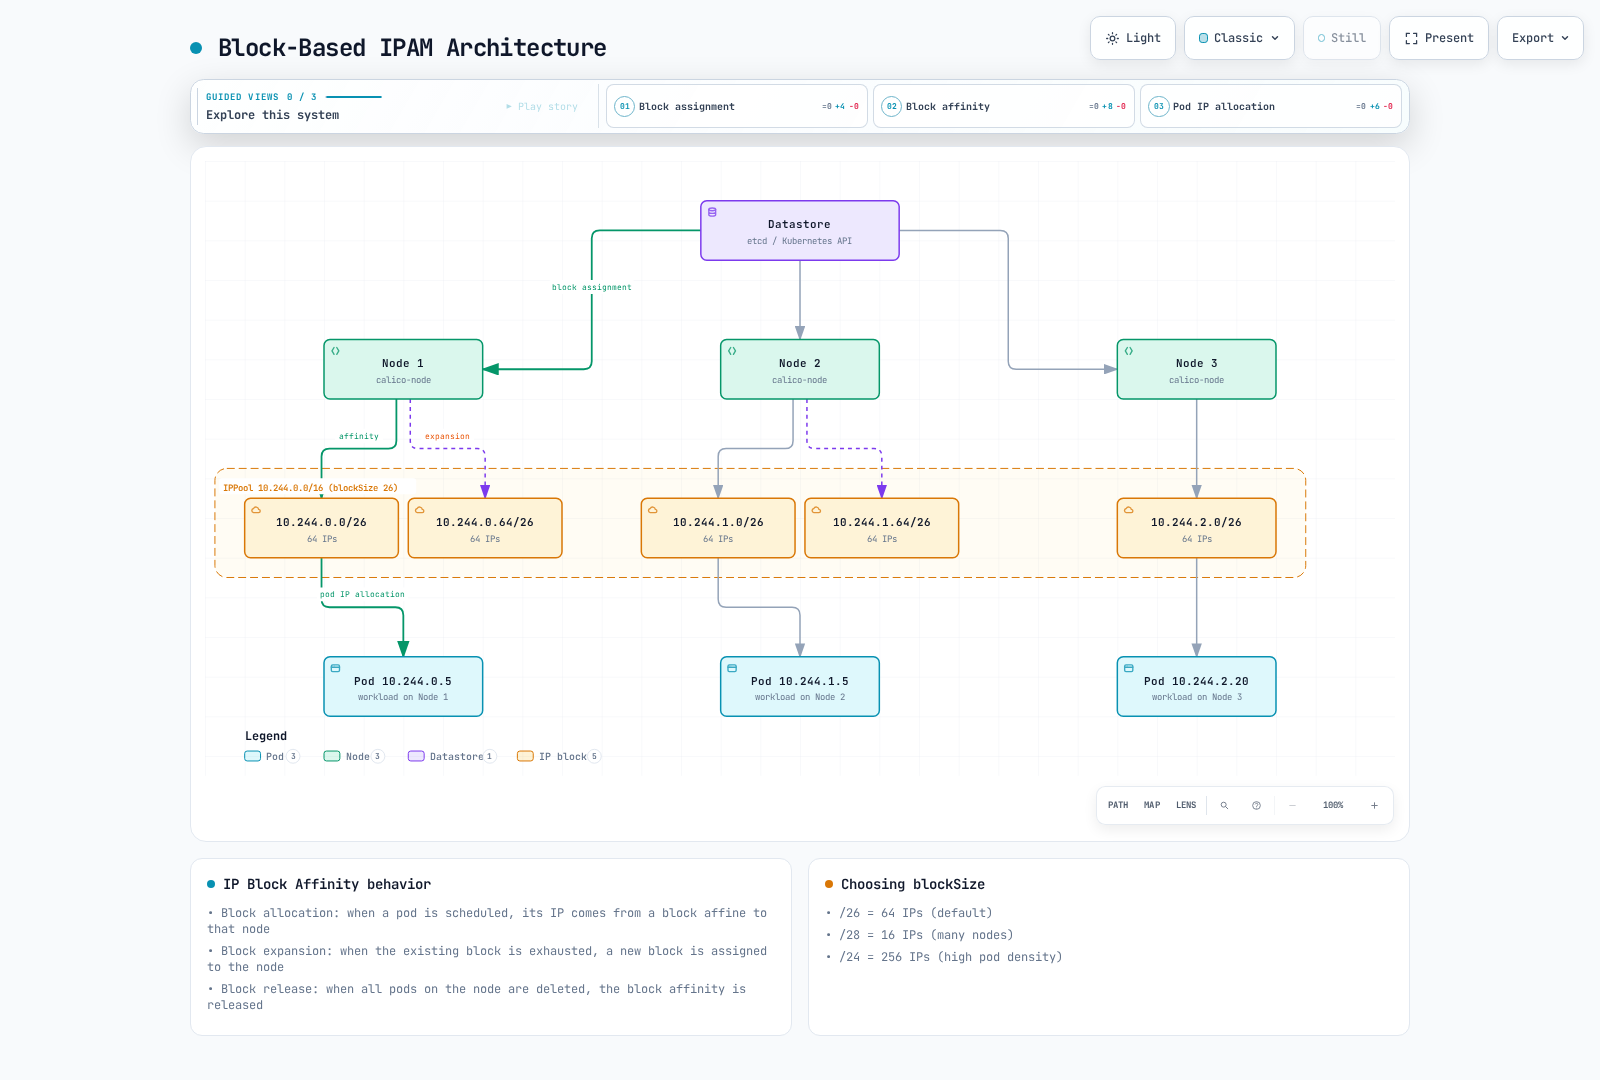Click the code icon on Node 1
The width and height of the screenshot is (1600, 1080).
336,351
